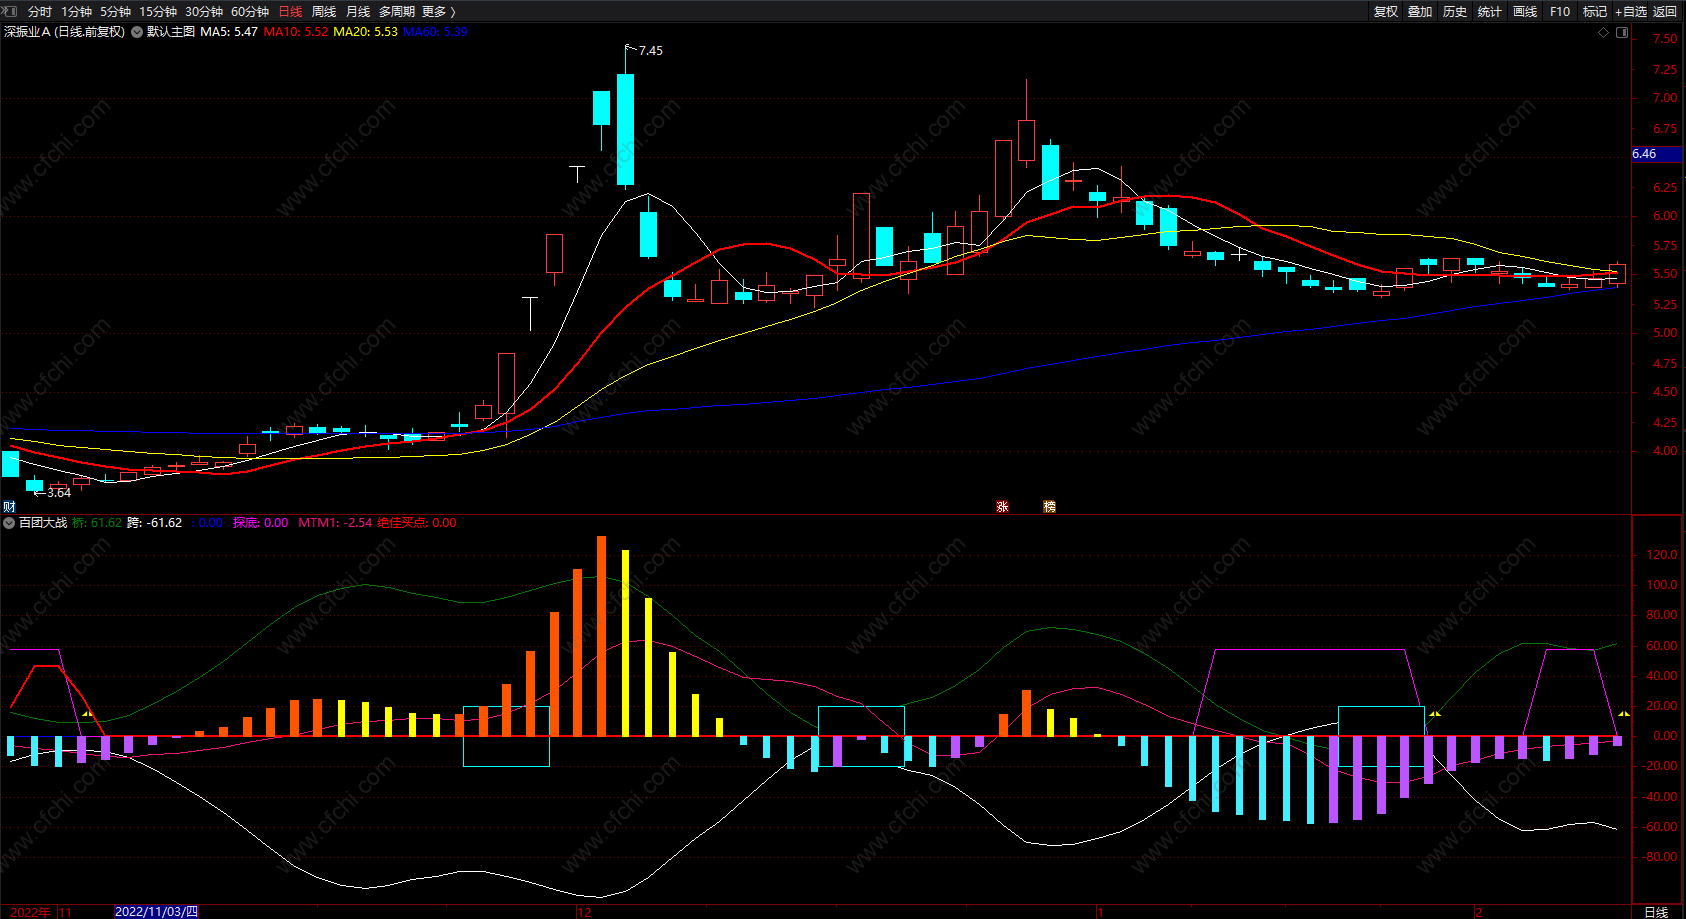Click the 返回 back button
This screenshot has width=1686, height=919.
[1665, 12]
